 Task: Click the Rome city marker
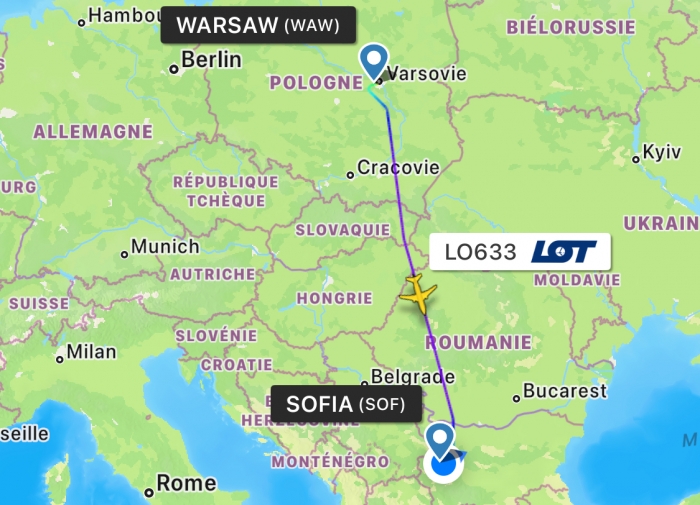point(149,493)
